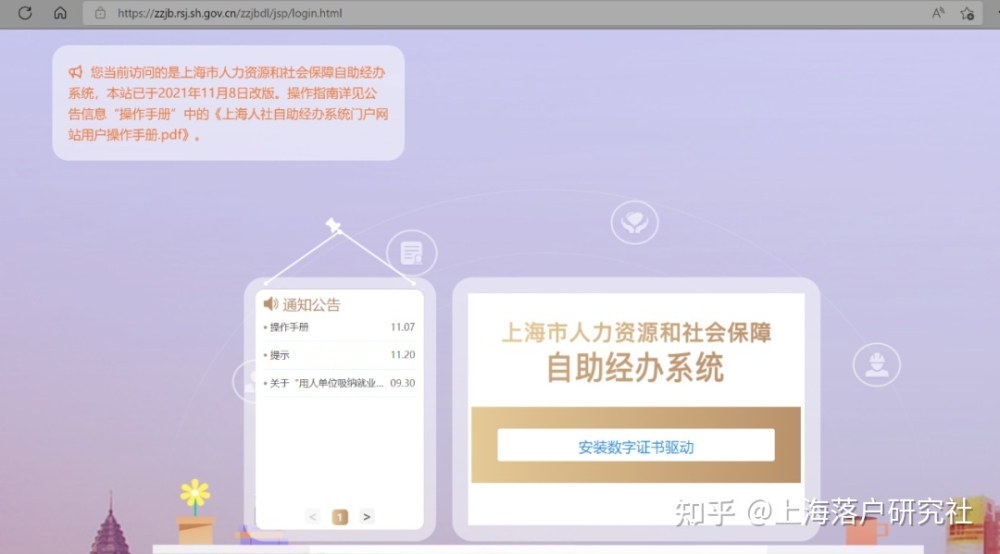Click date 11.07 in announcements list

[x=402, y=327]
